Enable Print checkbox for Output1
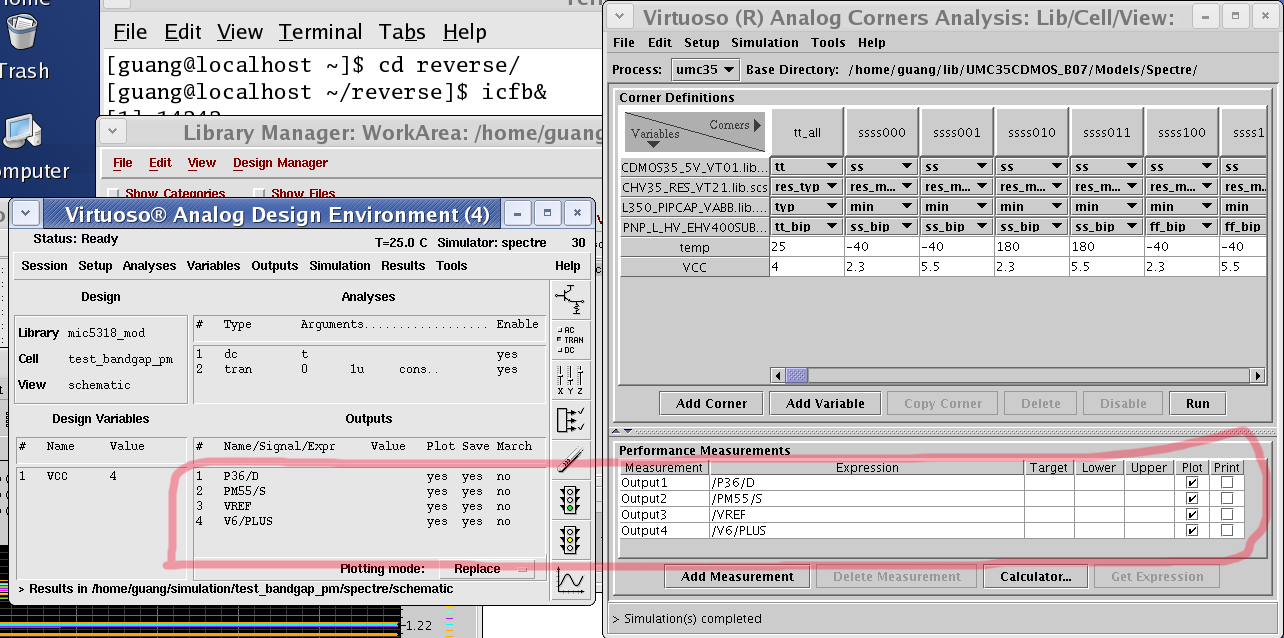Image resolution: width=1284 pixels, height=638 pixels. pyautogui.click(x=1227, y=483)
